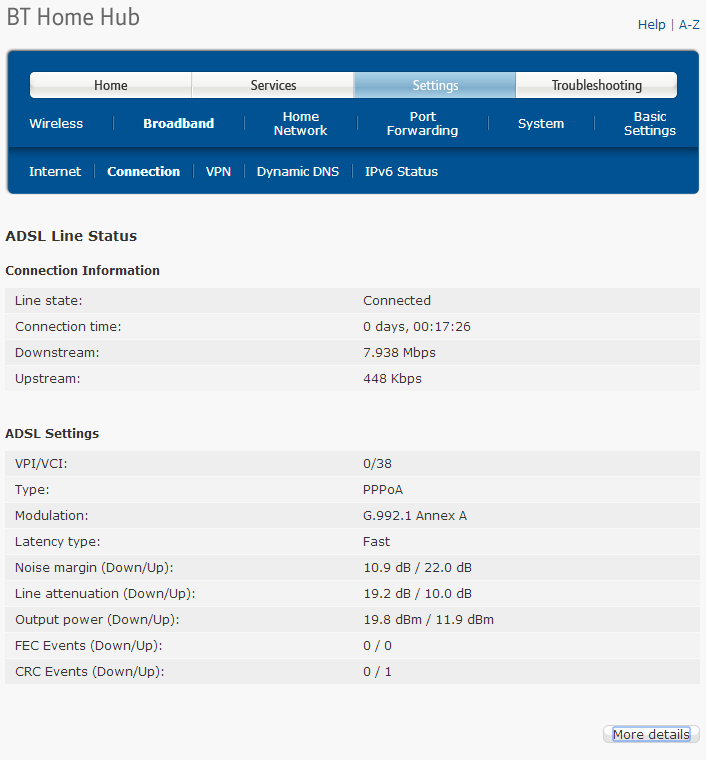Open Basic Settings
Image resolution: width=706 pixels, height=760 pixels.
[650, 124]
